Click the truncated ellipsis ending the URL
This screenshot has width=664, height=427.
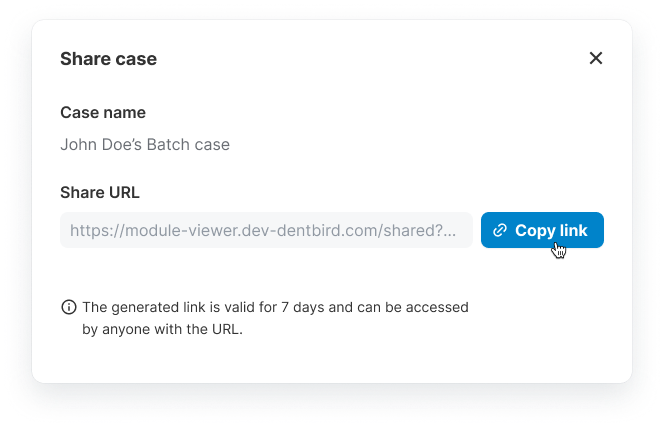click(x=450, y=230)
